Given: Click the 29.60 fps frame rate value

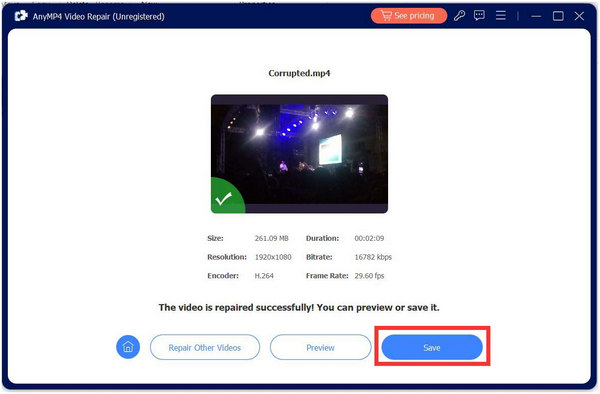Looking at the screenshot, I should [369, 276].
